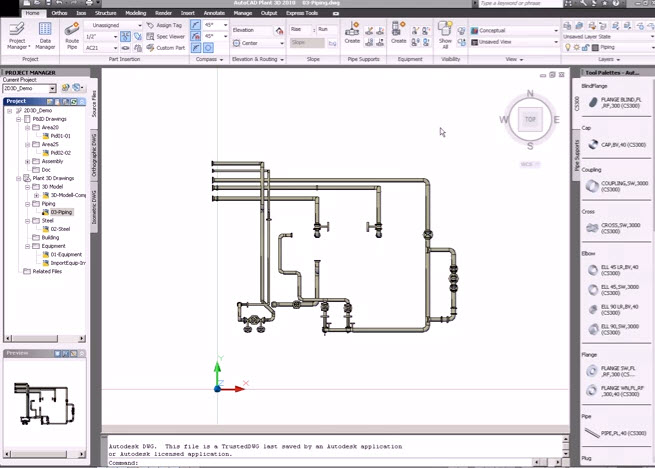The image size is (655, 468).
Task: Open the Project Manager ribbon button
Action: pos(17,36)
